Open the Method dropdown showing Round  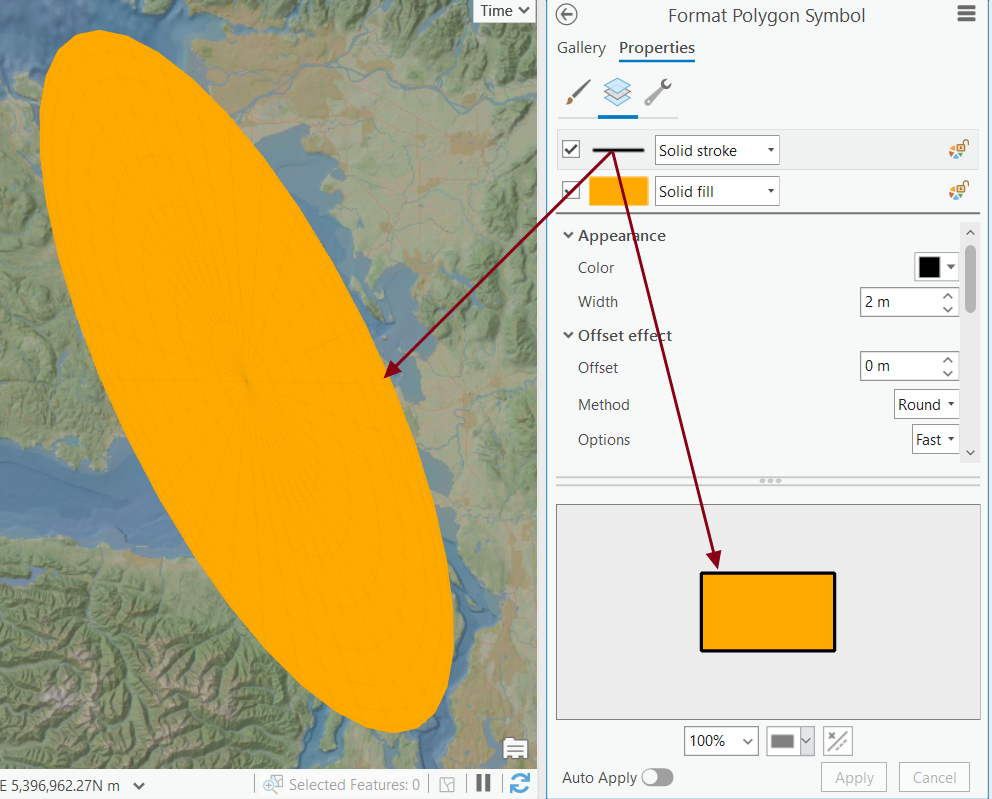[926, 404]
